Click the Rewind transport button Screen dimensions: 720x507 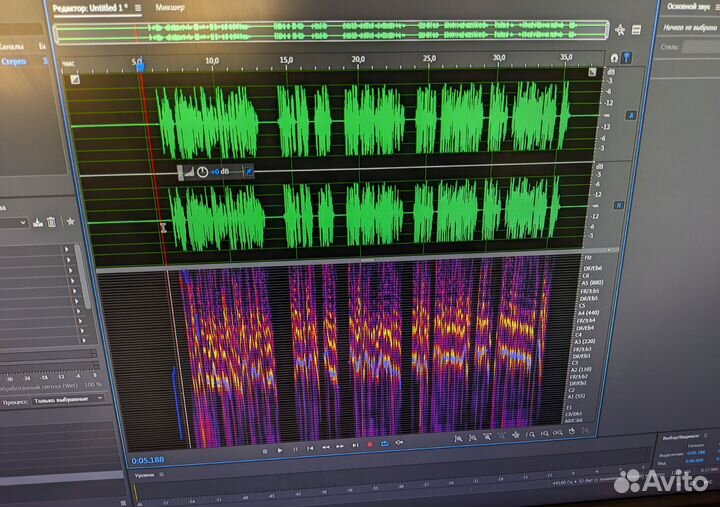tap(326, 447)
